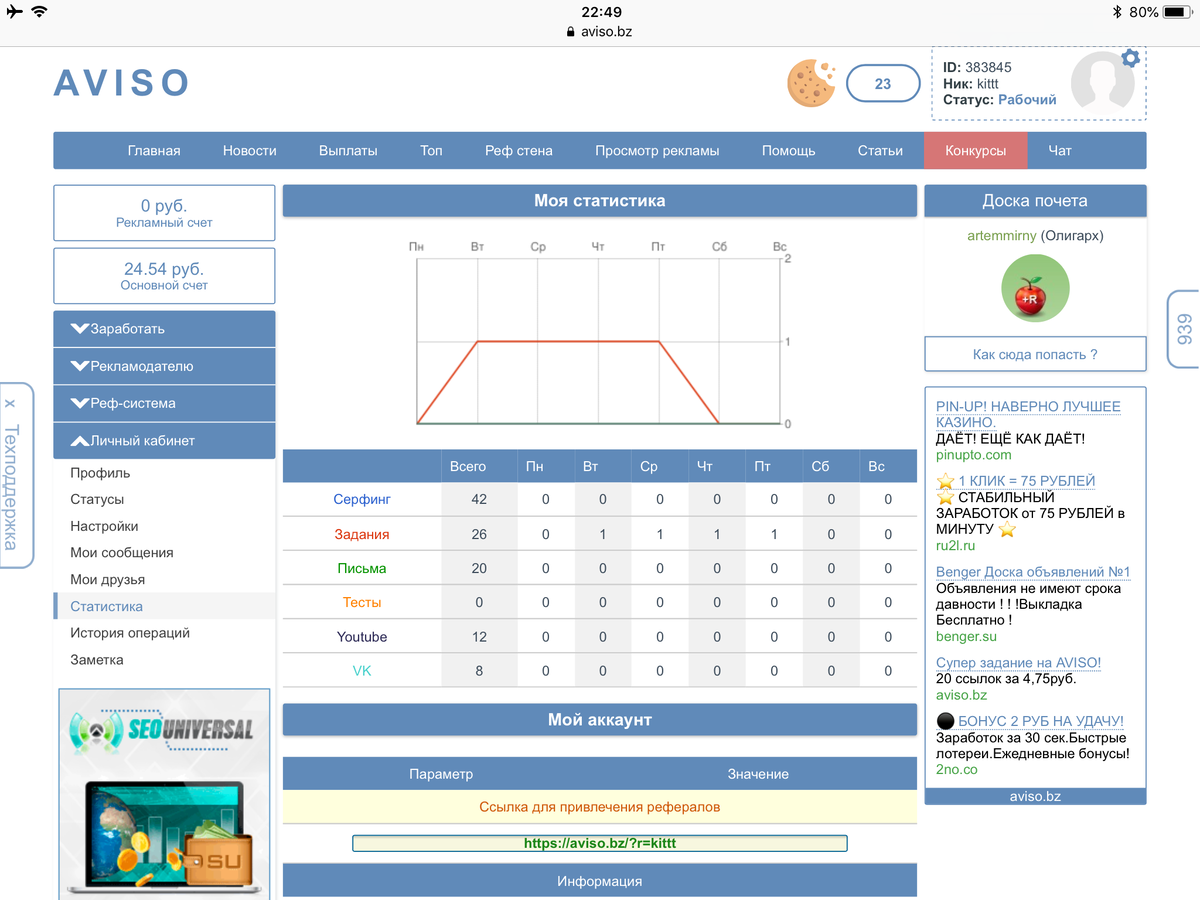Open profile settings gear icon
1200x900 pixels.
(x=1130, y=58)
